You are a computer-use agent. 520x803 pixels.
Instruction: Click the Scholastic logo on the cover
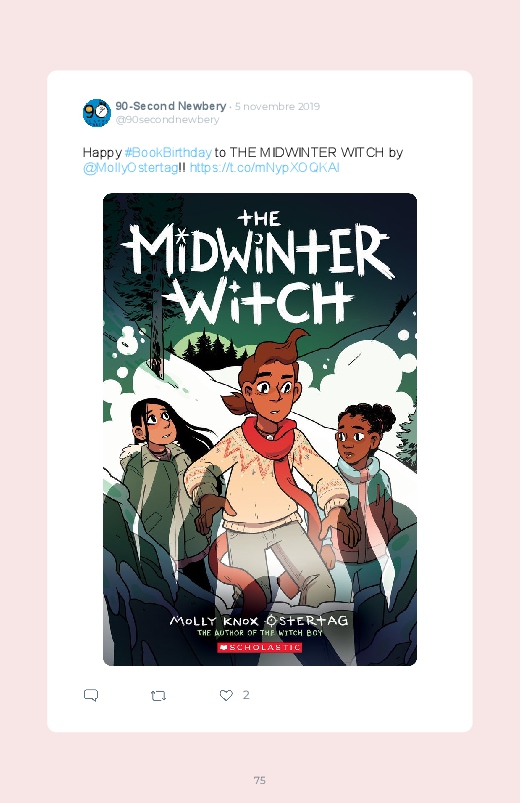point(260,647)
